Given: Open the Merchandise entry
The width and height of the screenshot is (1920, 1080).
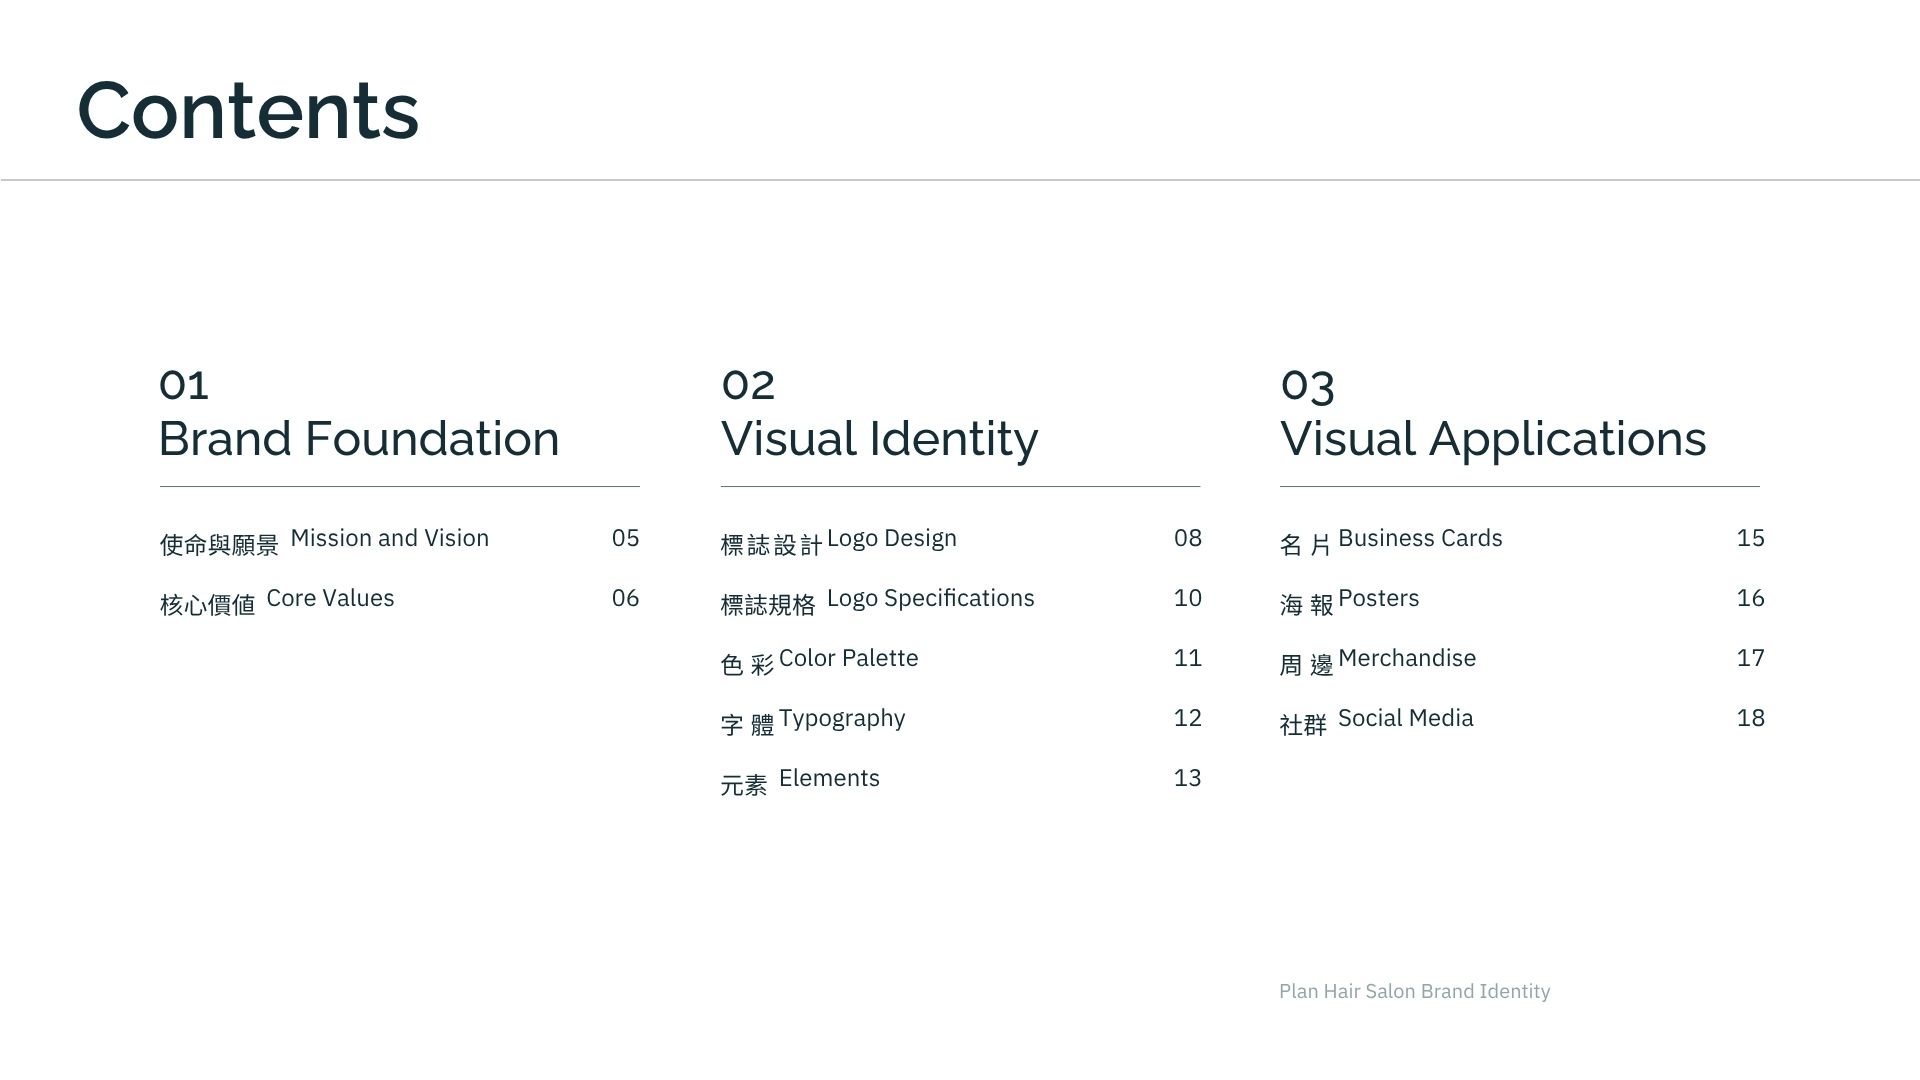Looking at the screenshot, I should pos(1406,659).
